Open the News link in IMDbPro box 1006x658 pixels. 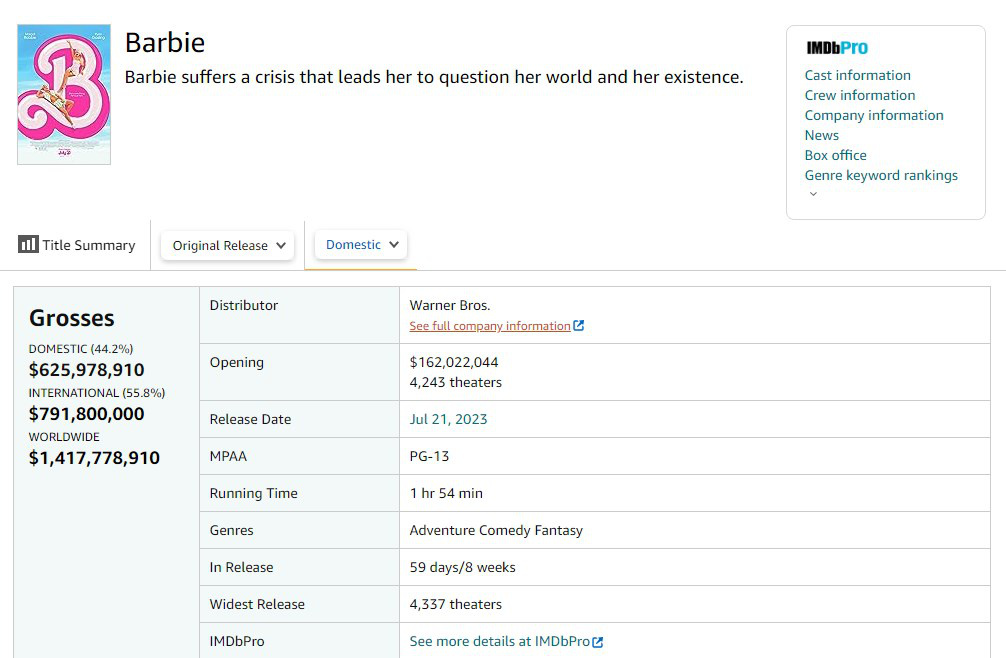pyautogui.click(x=821, y=135)
